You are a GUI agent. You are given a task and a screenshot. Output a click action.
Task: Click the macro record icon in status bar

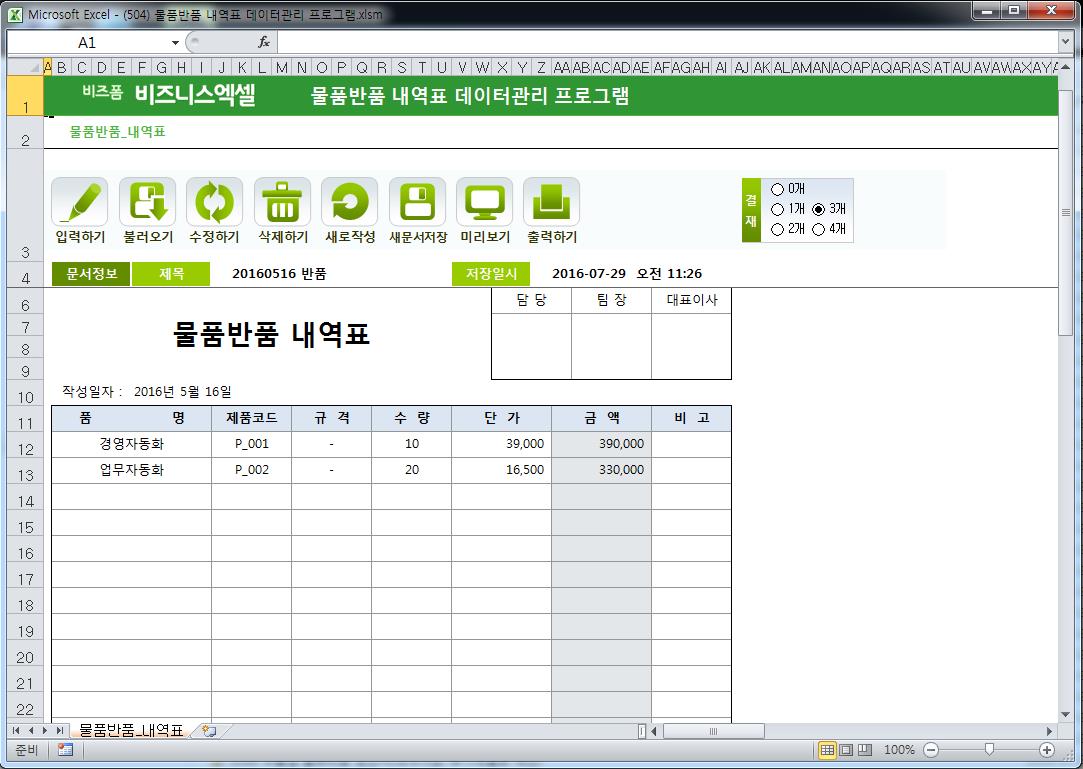[66, 750]
